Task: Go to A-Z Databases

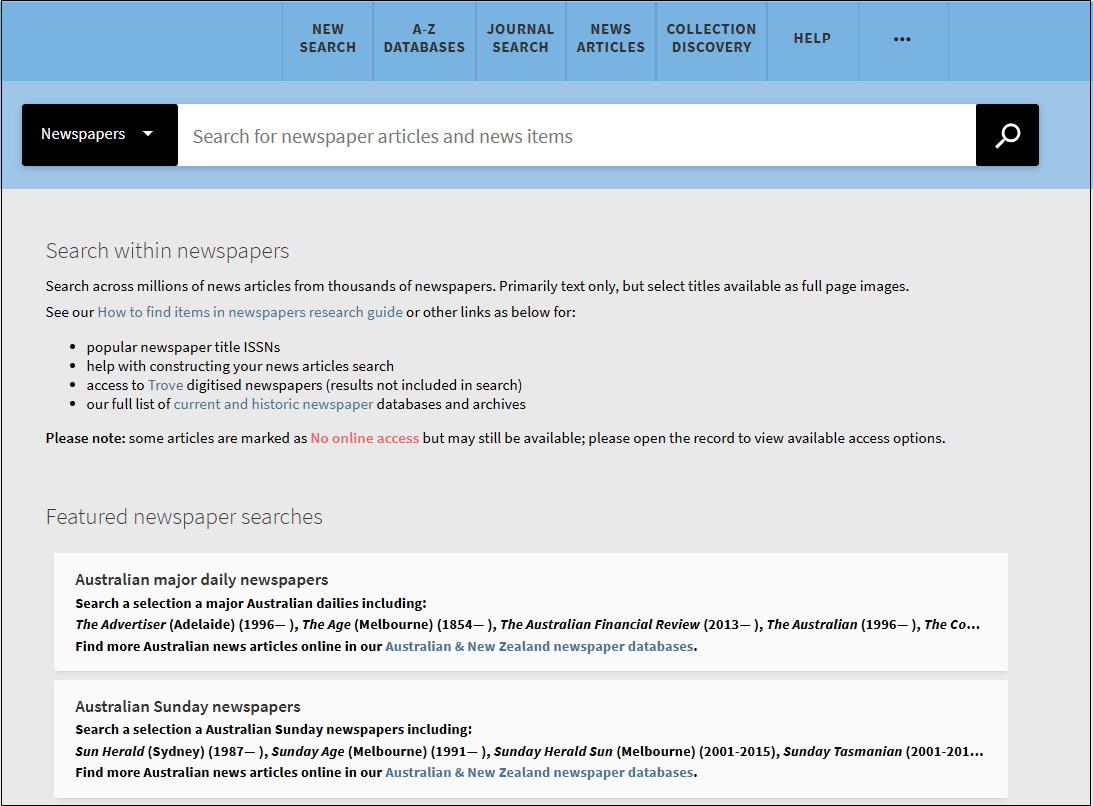Action: [x=424, y=39]
